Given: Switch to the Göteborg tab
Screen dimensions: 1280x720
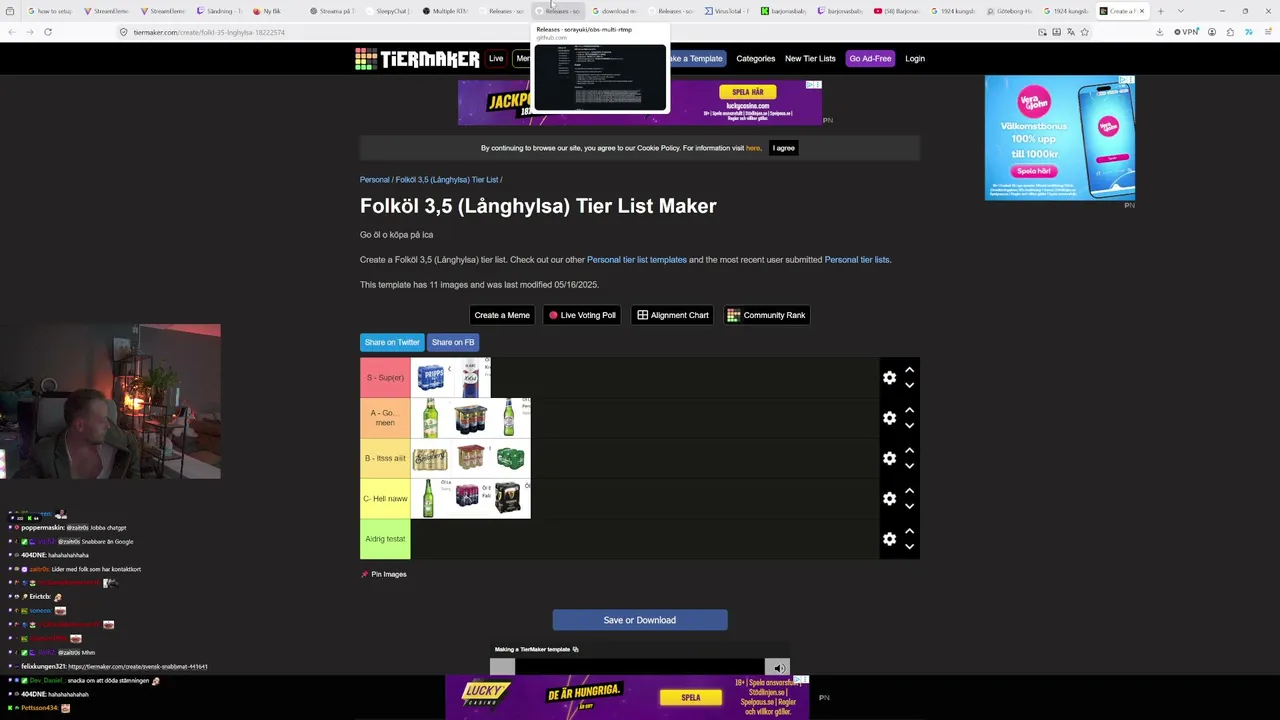Looking at the screenshot, I should 1010,11.
